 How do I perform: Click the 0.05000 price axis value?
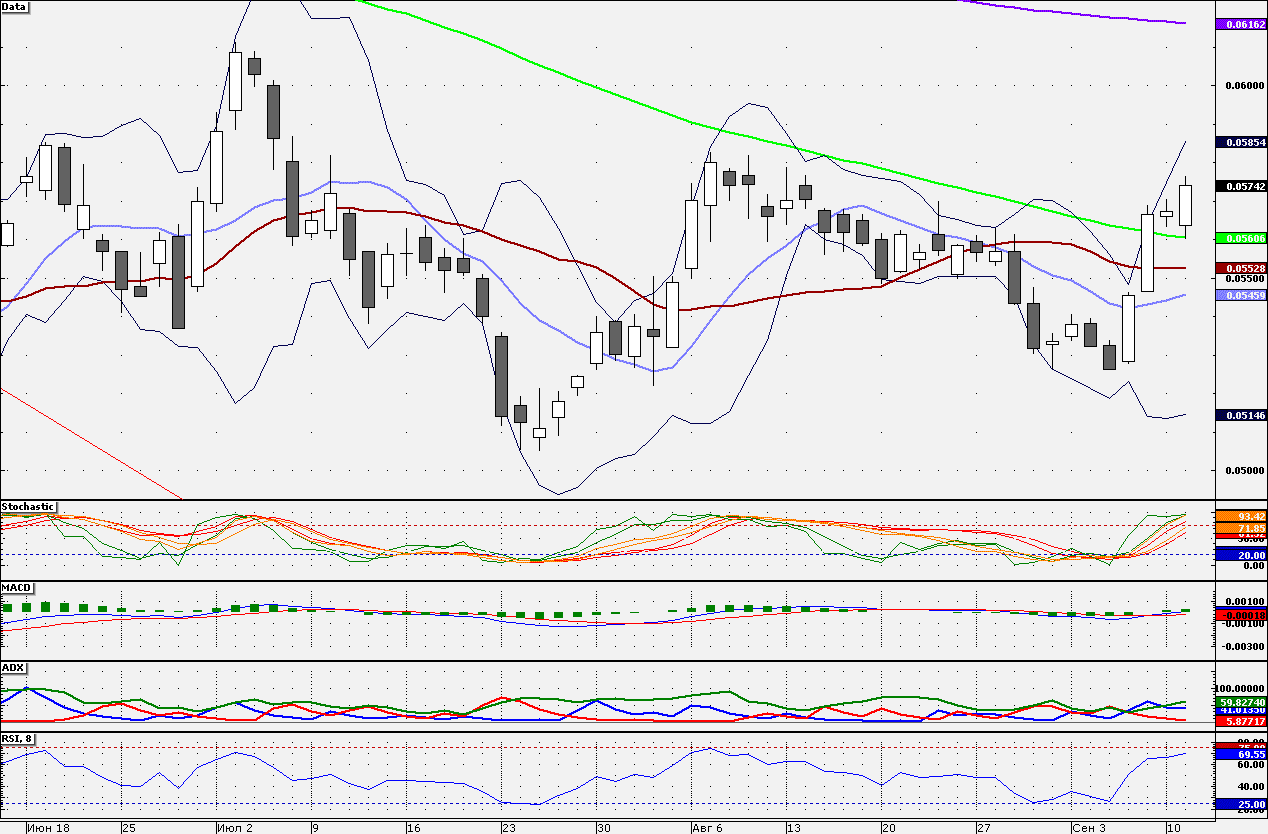tap(1245, 470)
